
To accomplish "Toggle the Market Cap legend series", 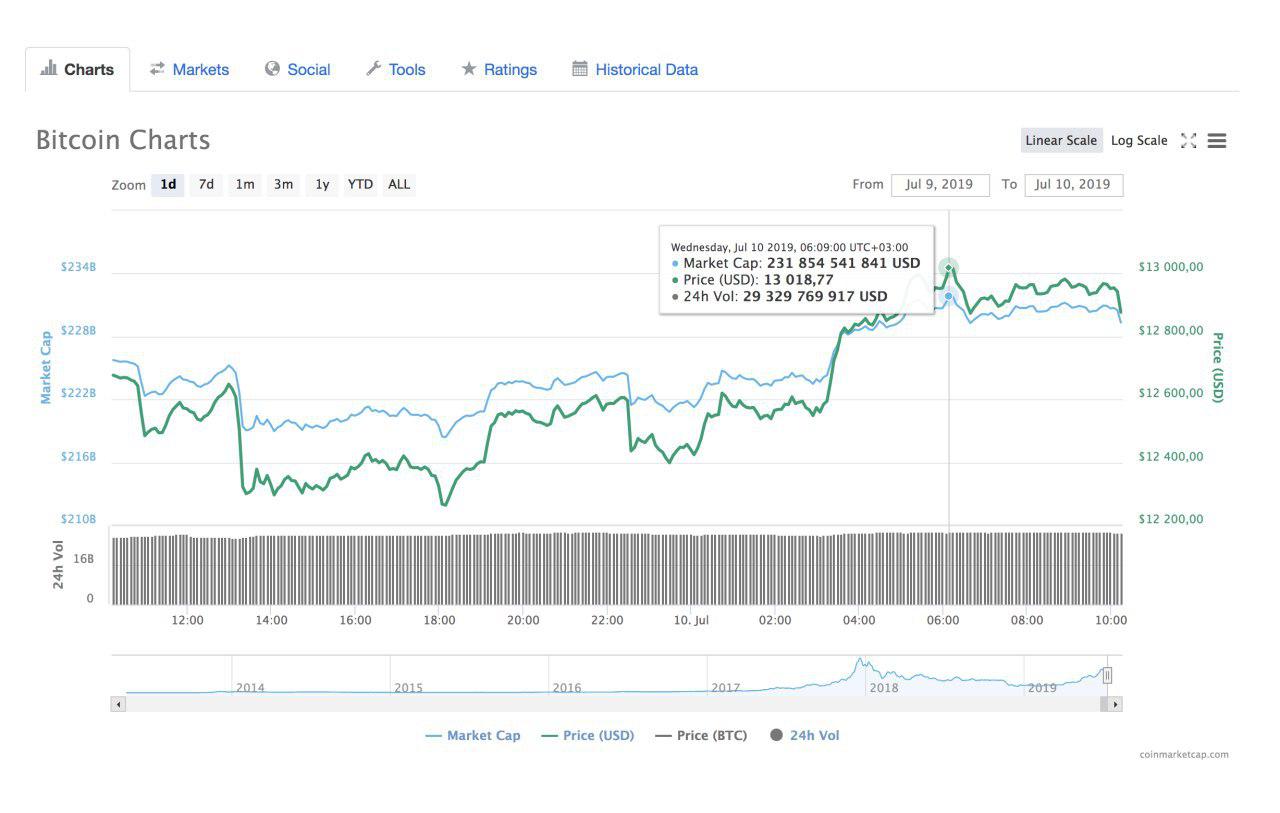I will [472, 735].
